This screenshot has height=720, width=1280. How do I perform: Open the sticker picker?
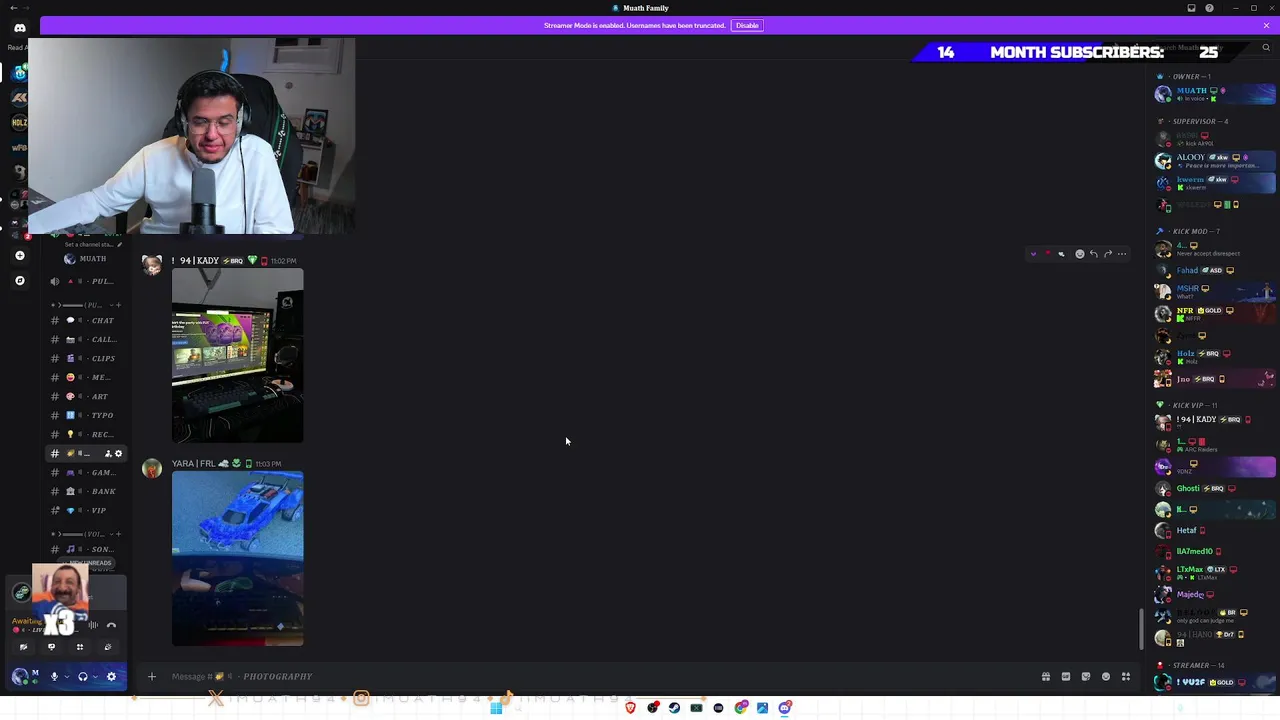click(x=1086, y=677)
